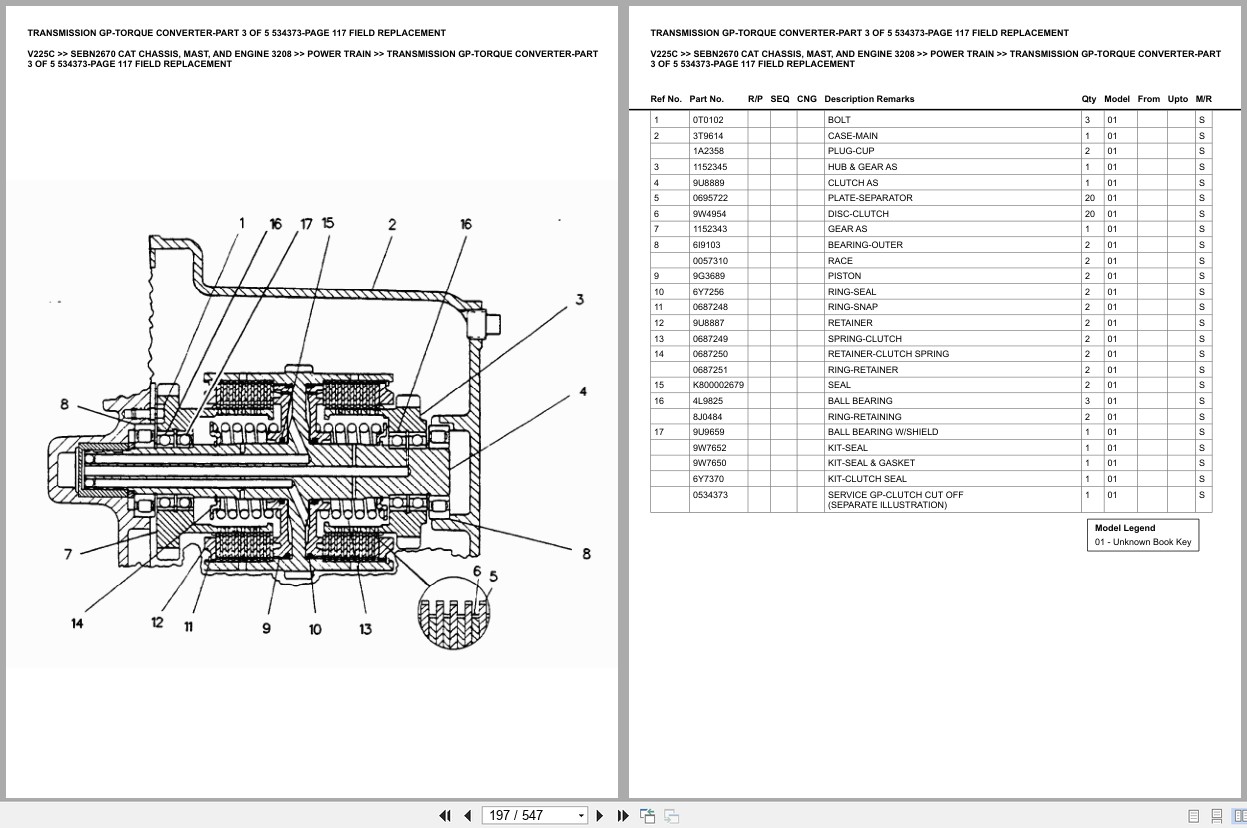This screenshot has width=1247, height=828.
Task: Select part number 9W7650
Action: pyautogui.click(x=709, y=463)
